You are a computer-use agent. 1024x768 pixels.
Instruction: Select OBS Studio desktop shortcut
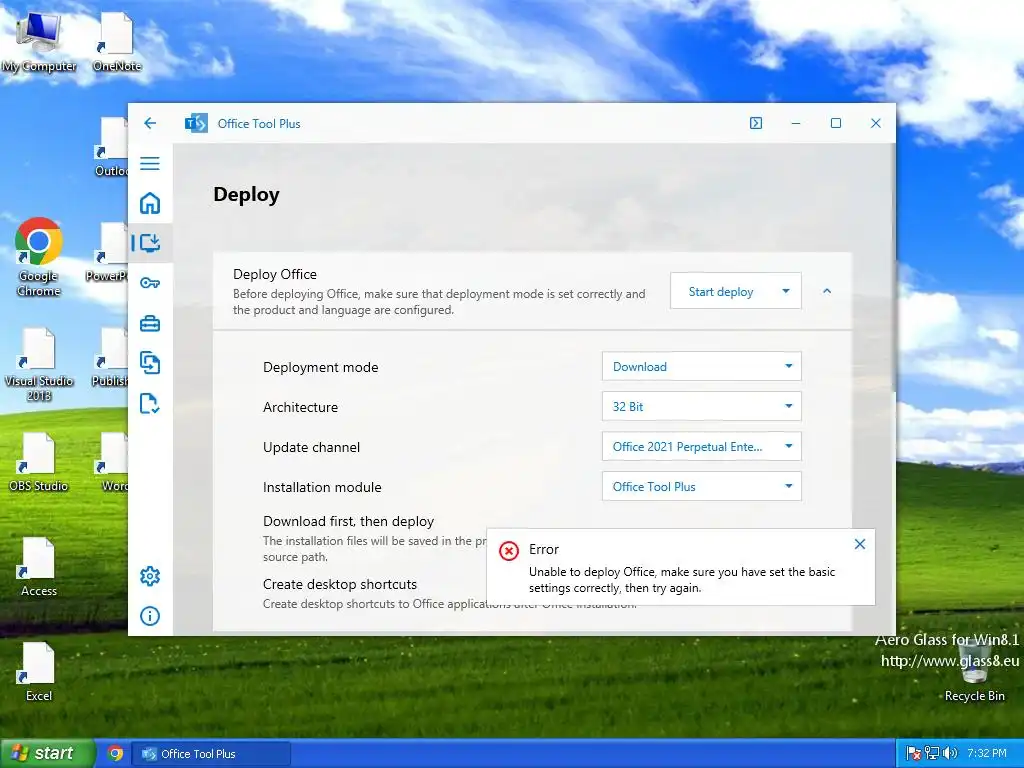coord(39,462)
